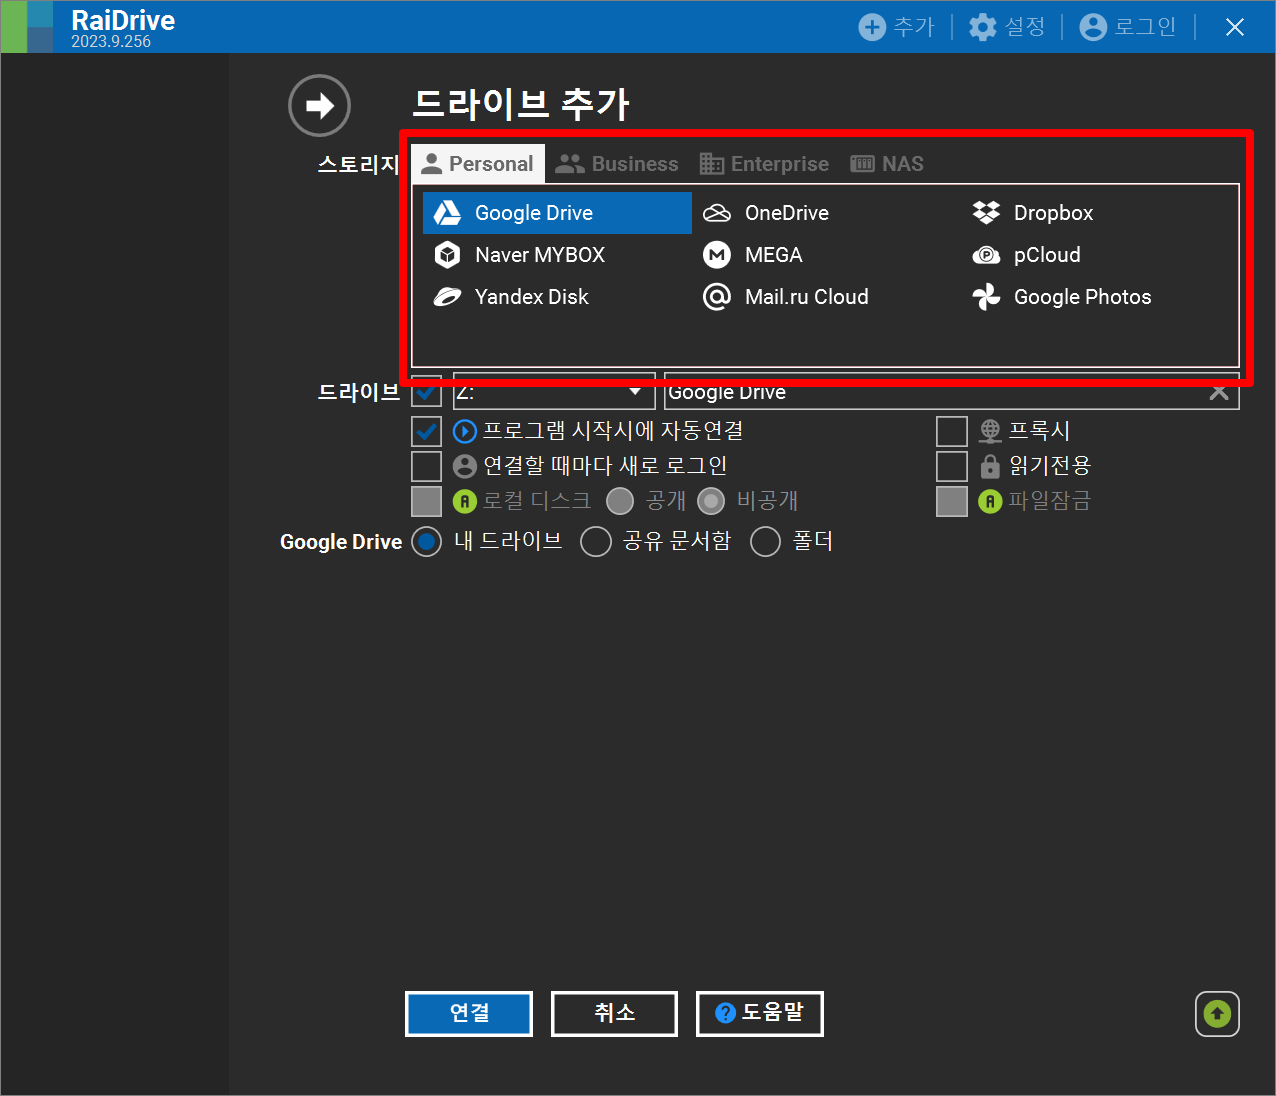Switch to NAS storage tab

pos(887,164)
